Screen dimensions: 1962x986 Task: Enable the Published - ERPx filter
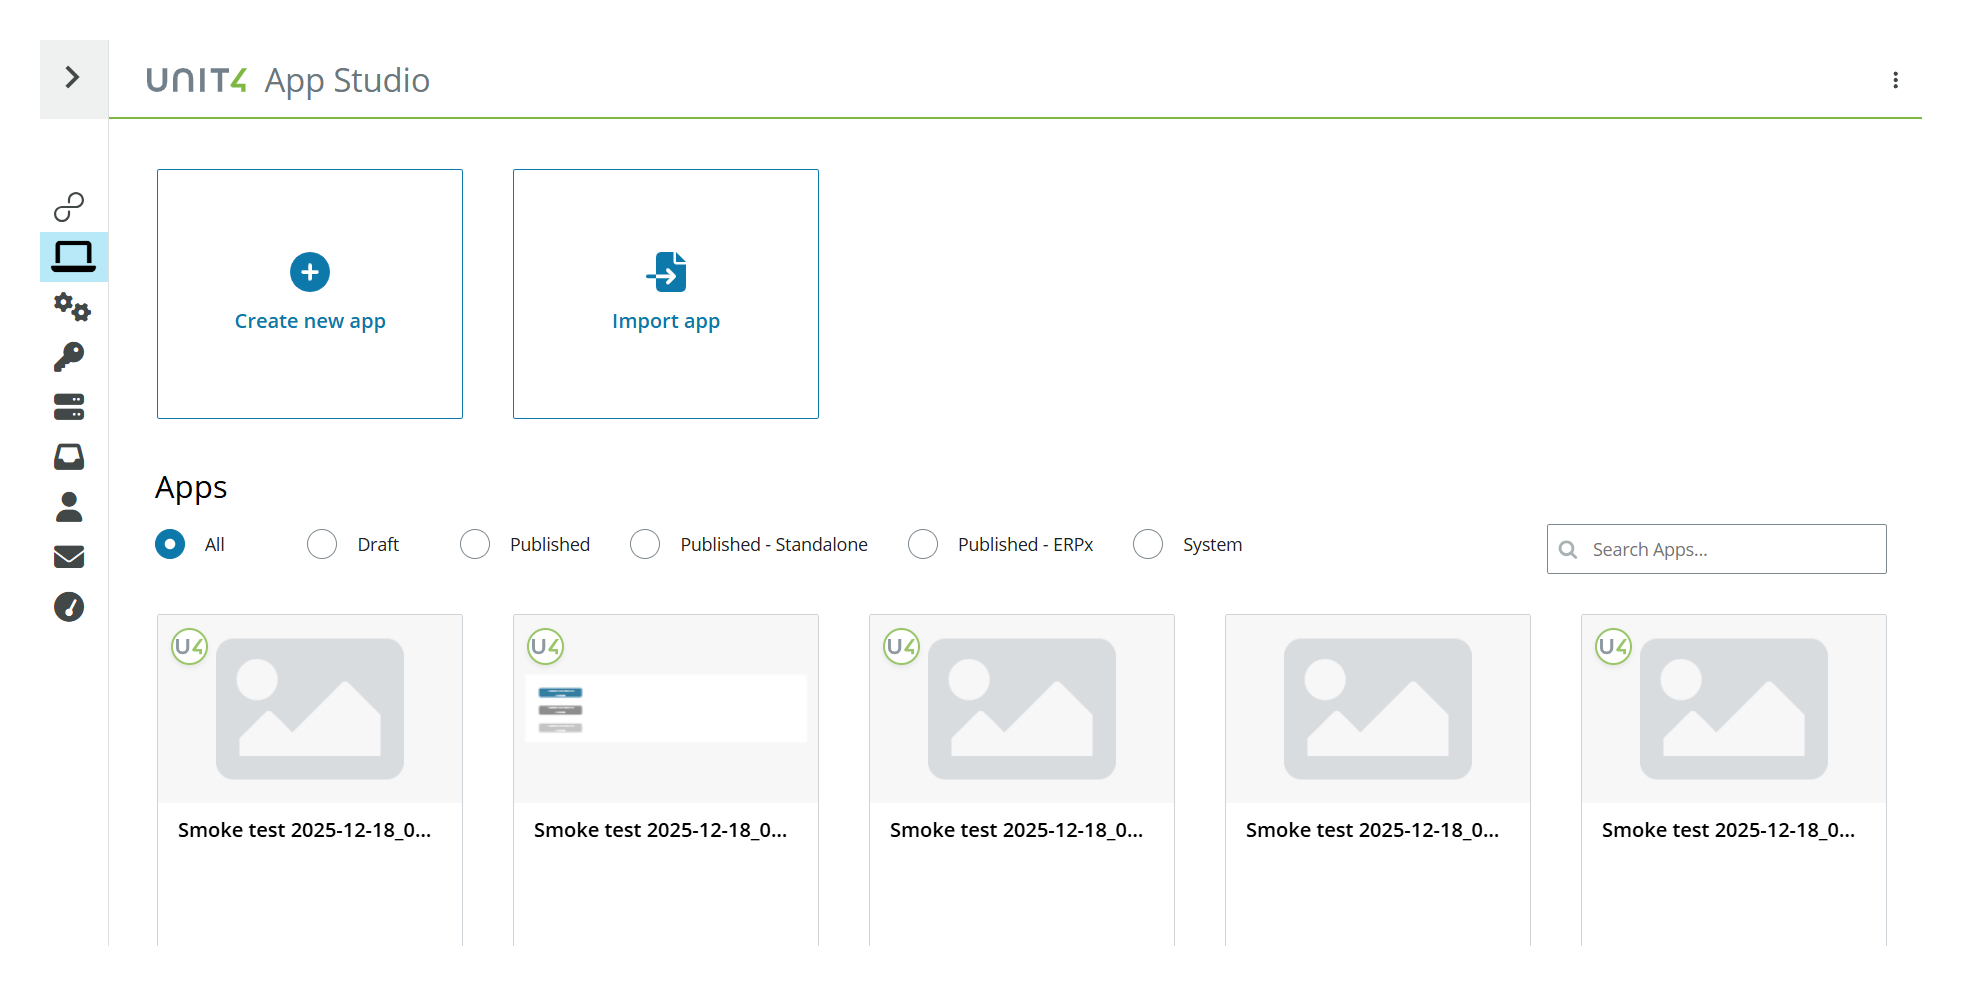(x=922, y=544)
